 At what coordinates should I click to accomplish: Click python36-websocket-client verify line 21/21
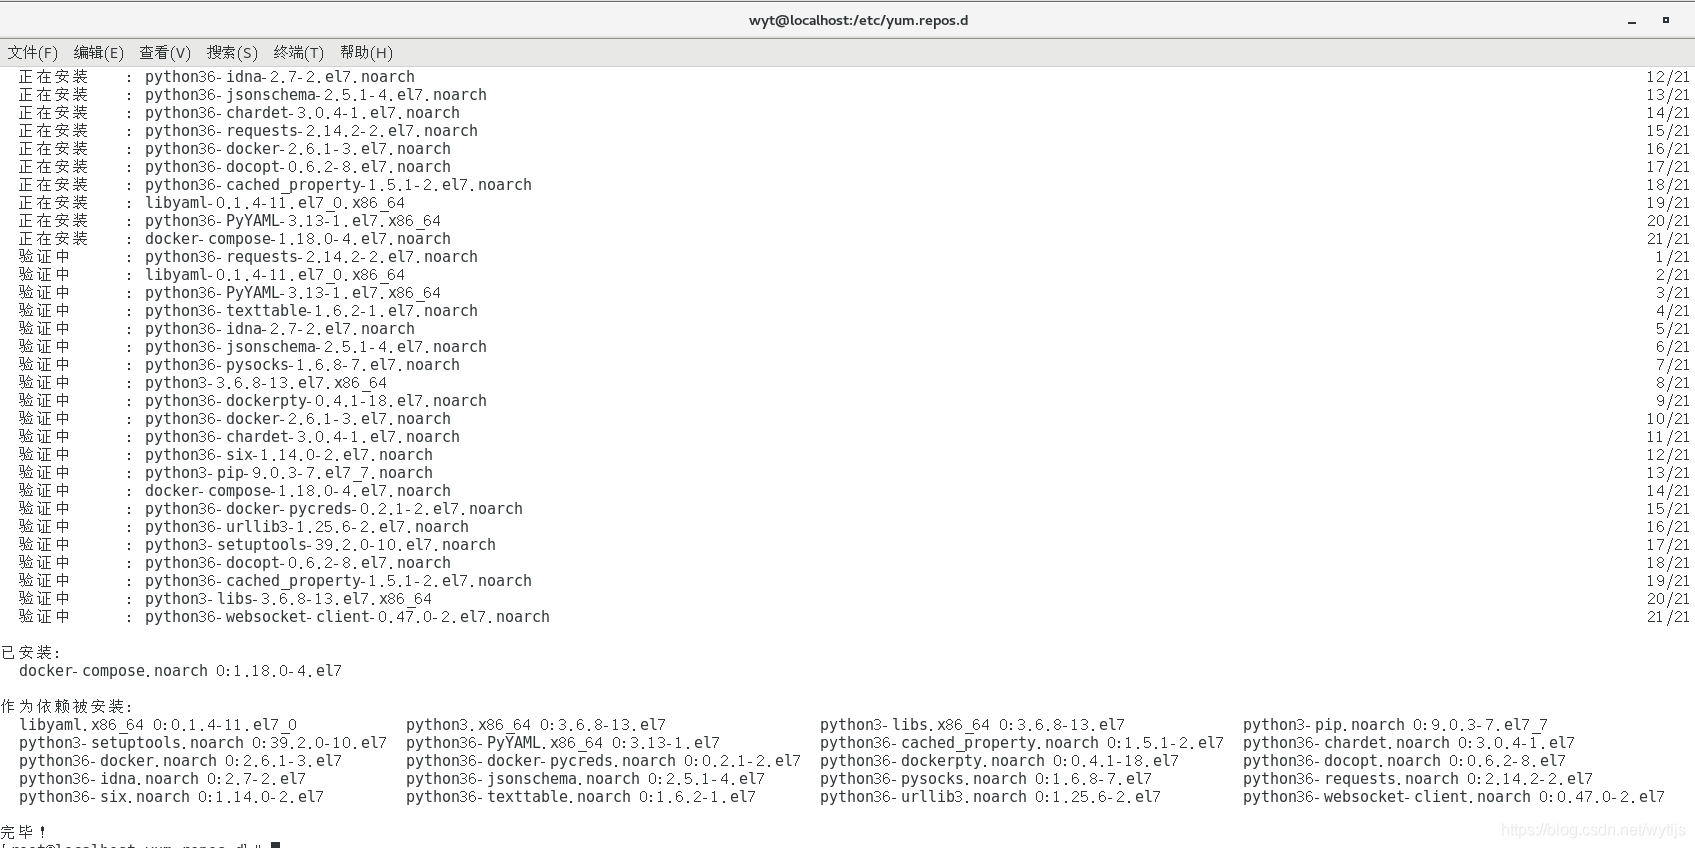(854, 617)
